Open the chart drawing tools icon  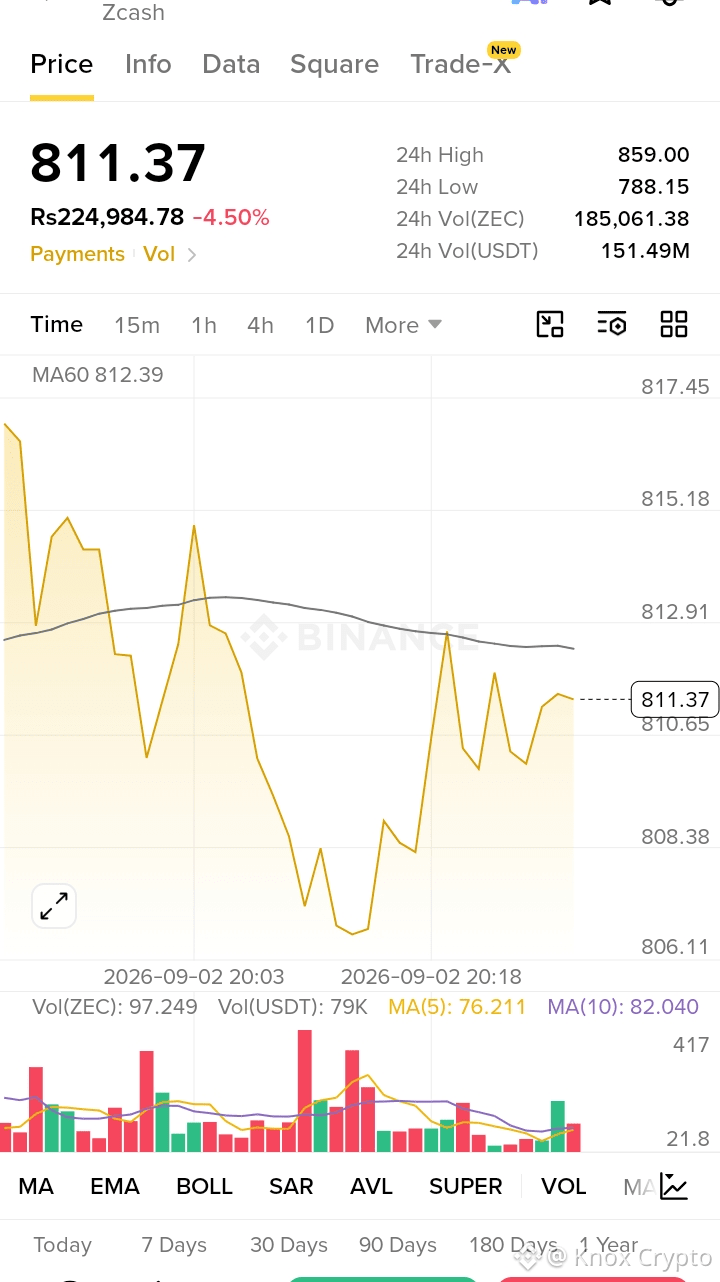tap(550, 324)
